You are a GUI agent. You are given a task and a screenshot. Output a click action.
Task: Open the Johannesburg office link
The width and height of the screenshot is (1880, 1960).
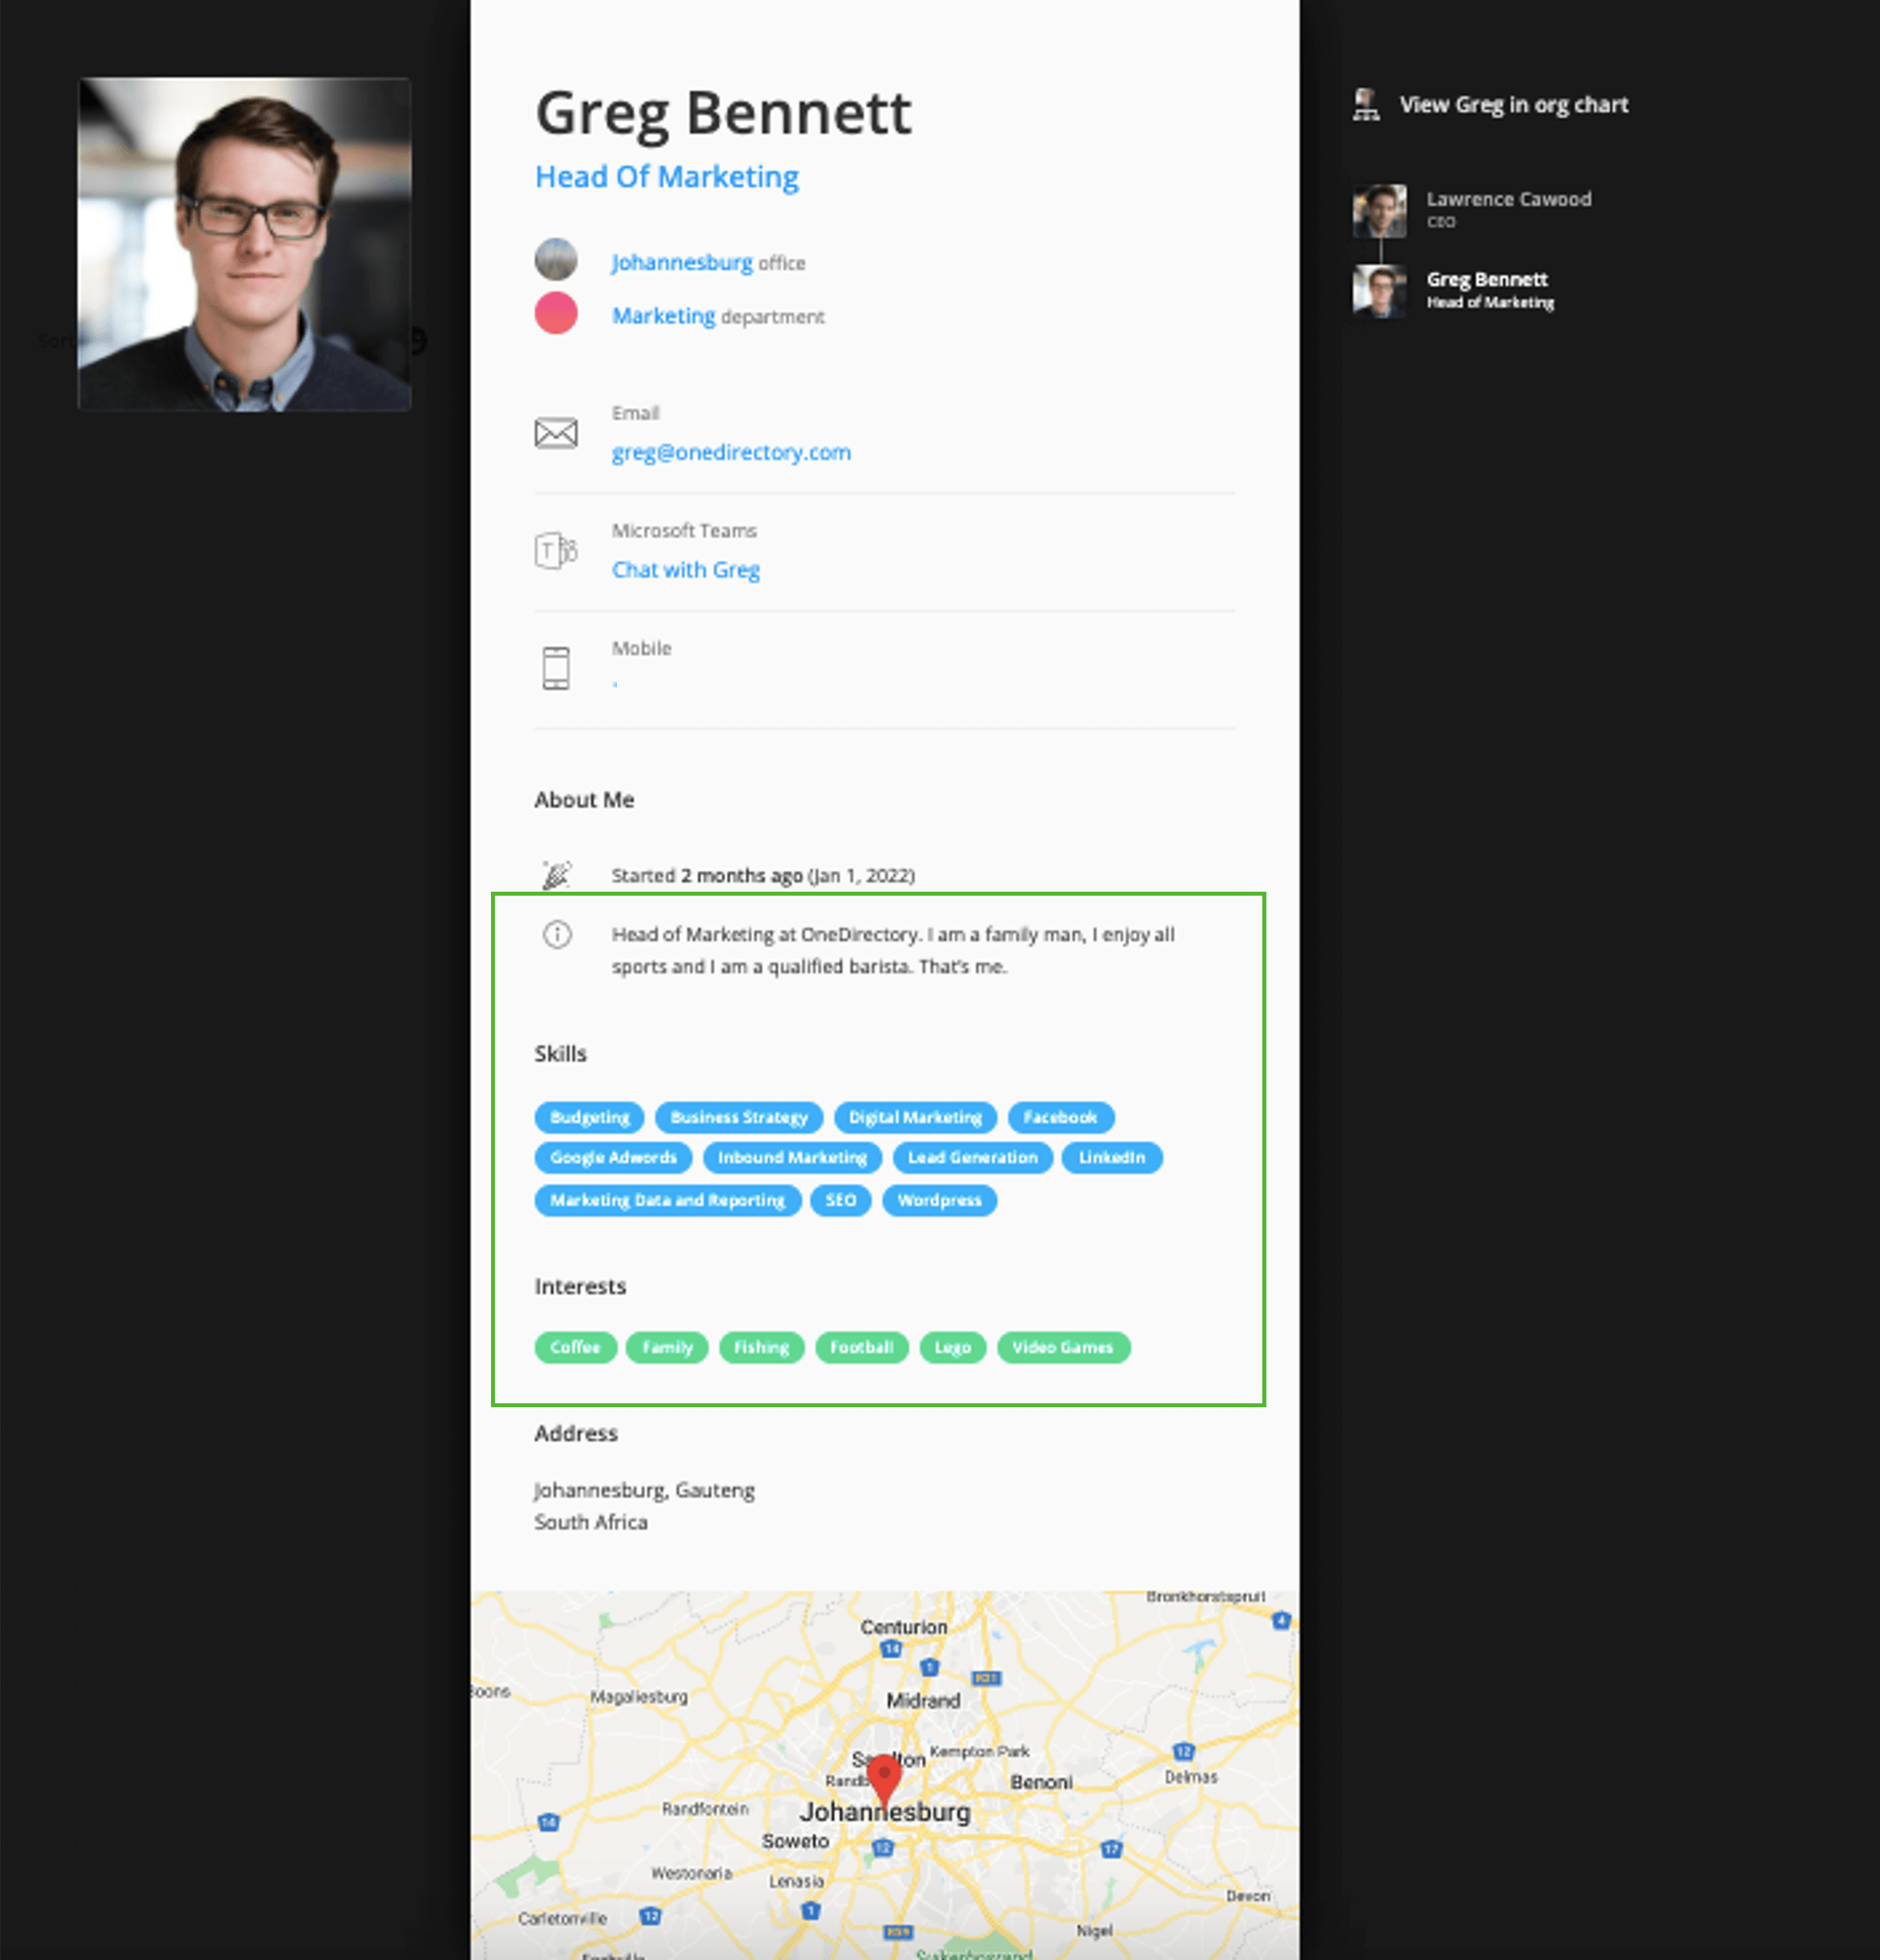682,262
